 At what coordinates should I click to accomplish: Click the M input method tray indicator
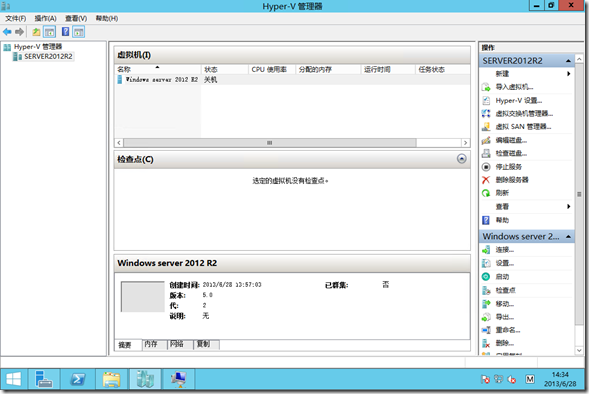coord(530,379)
